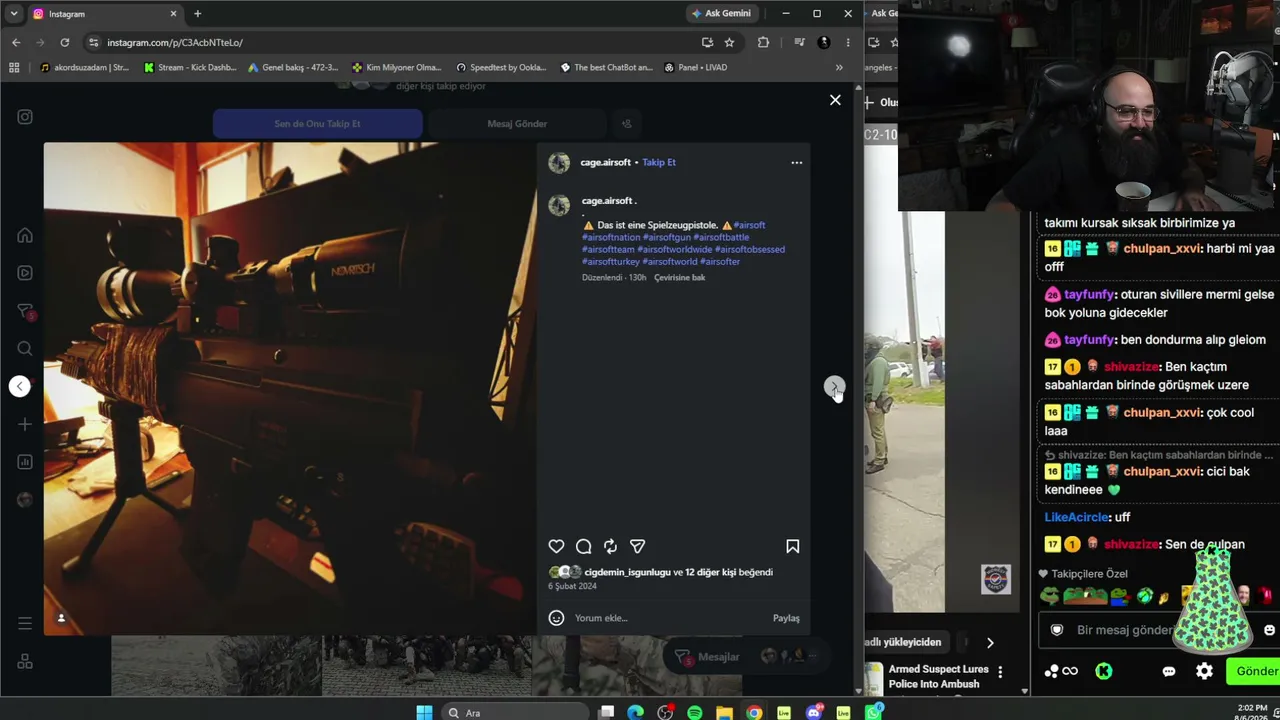Reload the Instagram page
Screen dimensions: 1280x720
65,42
